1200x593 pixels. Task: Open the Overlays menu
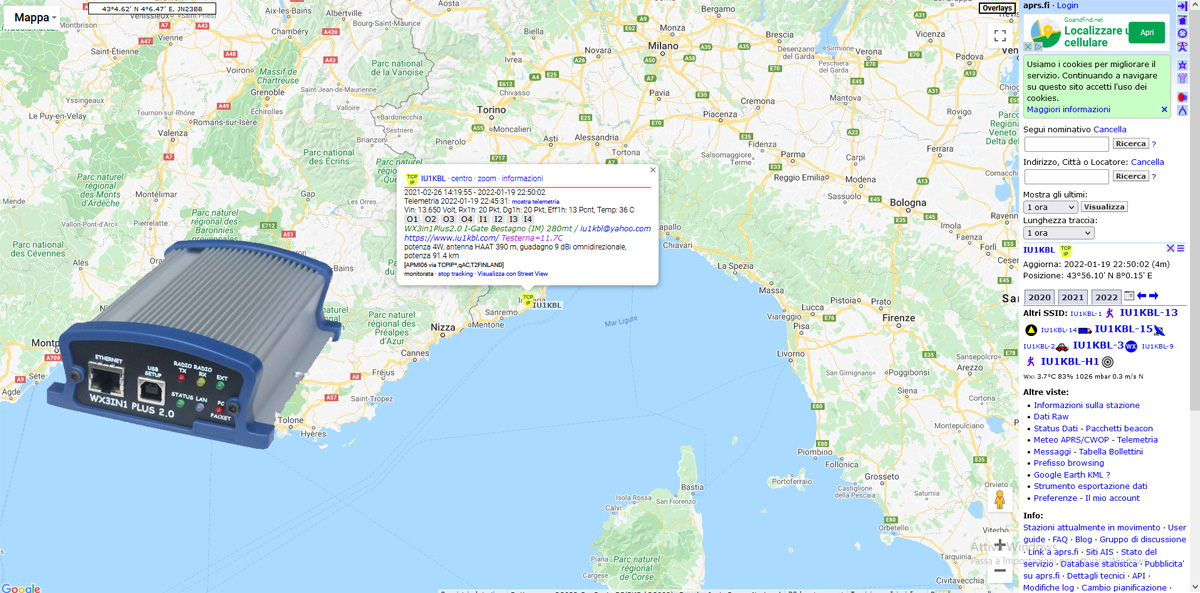996,8
